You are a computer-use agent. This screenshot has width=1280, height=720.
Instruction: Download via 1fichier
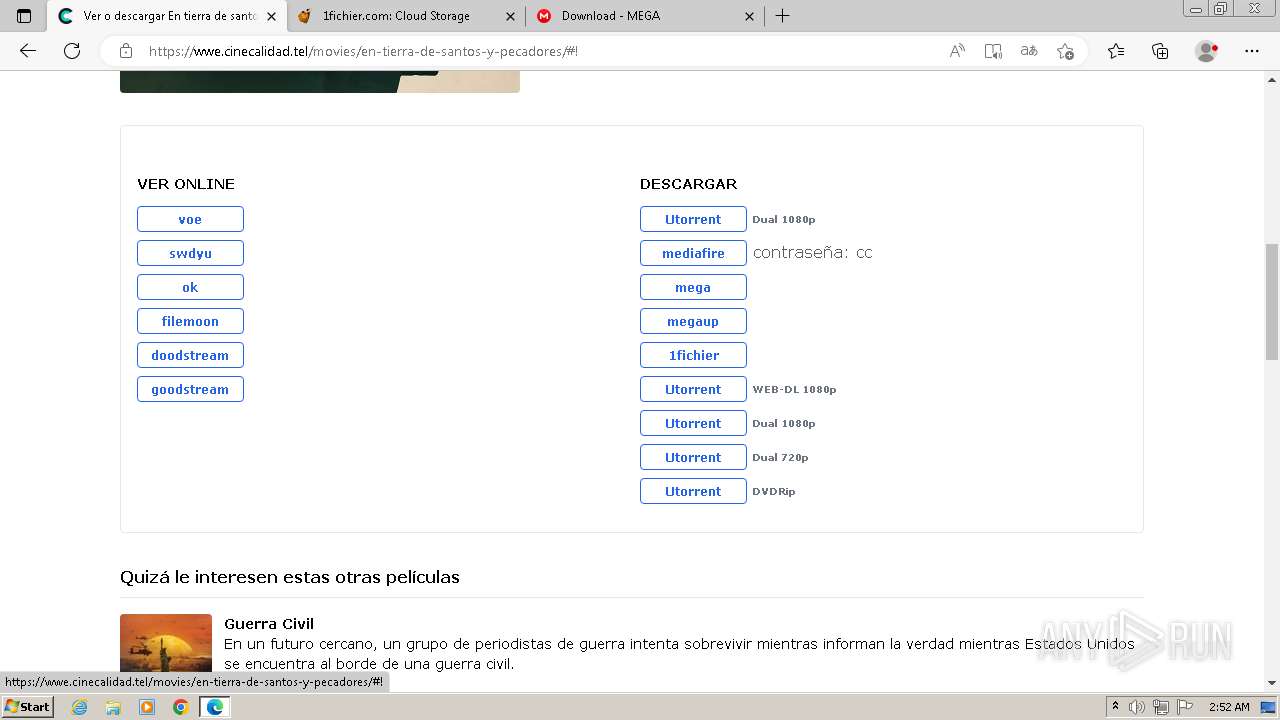tap(693, 355)
